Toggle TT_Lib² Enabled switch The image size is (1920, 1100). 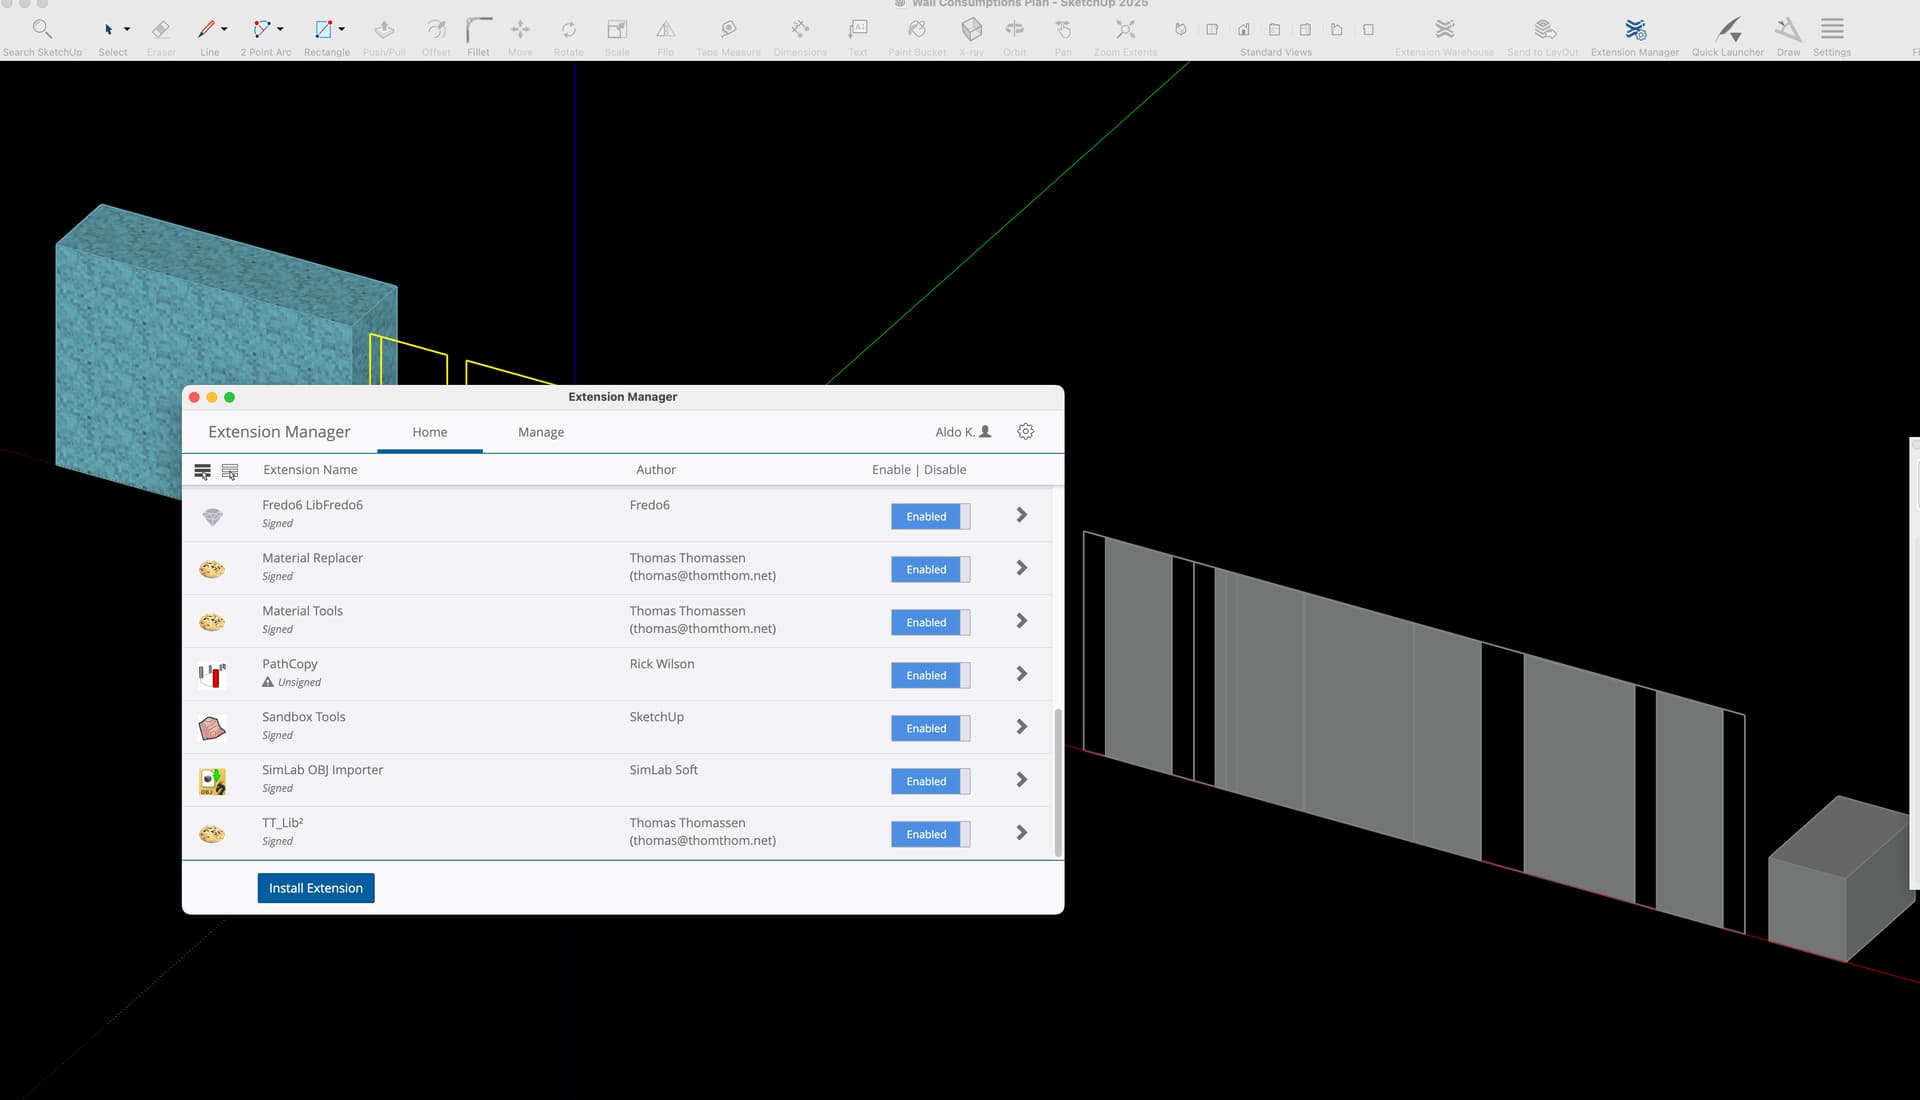point(930,834)
